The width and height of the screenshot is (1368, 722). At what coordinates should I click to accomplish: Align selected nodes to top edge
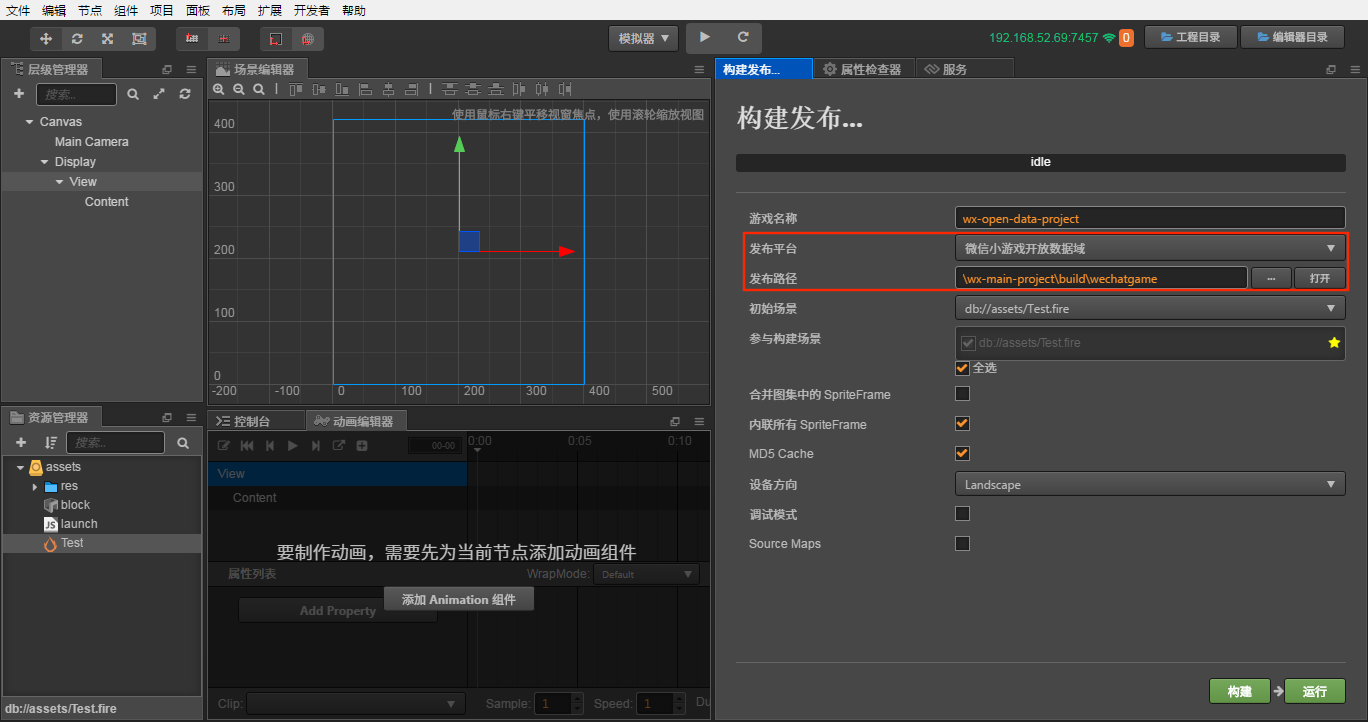point(297,89)
